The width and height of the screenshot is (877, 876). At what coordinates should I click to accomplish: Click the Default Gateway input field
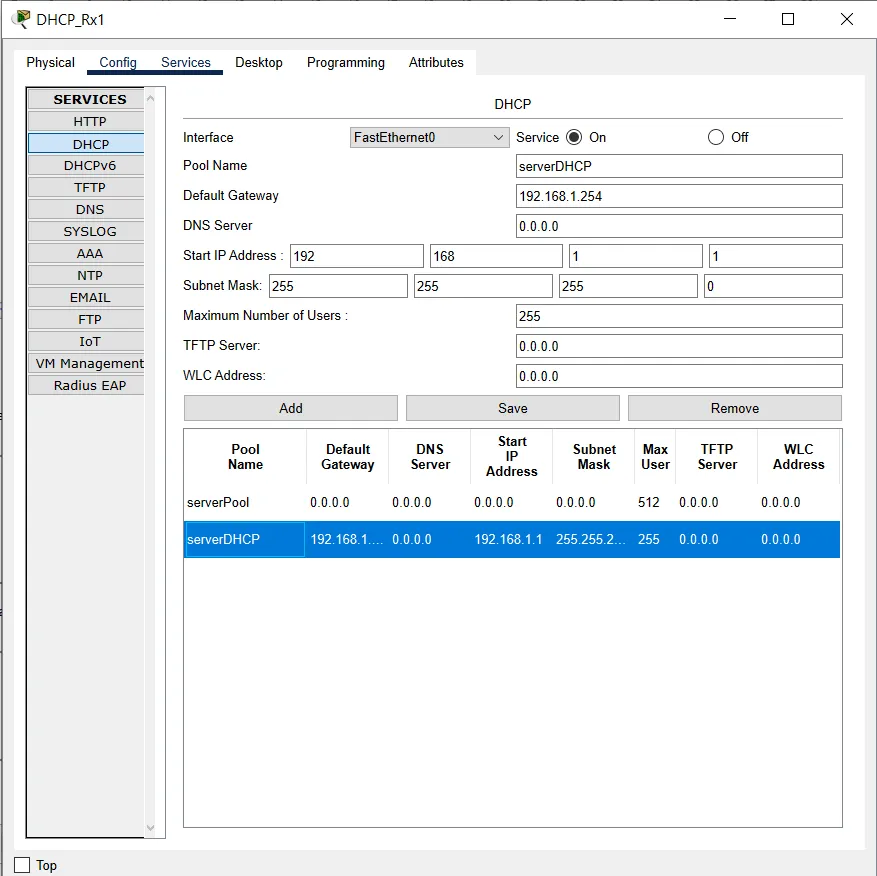click(679, 196)
